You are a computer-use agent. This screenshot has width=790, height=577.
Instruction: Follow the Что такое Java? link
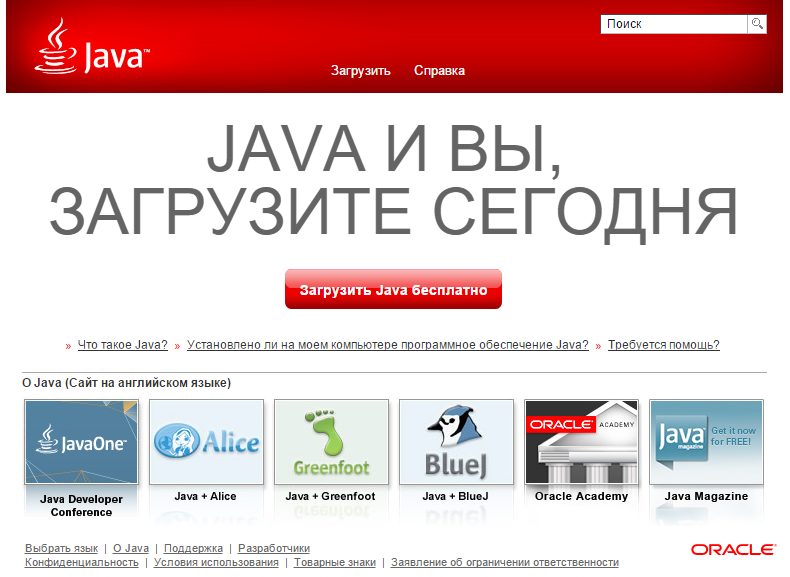click(122, 345)
